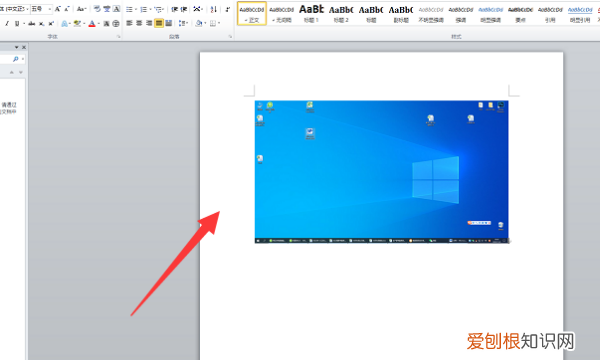Image resolution: width=600 pixels, height=360 pixels.
Task: Go to previous navigation result arrow
Action: point(11,72)
